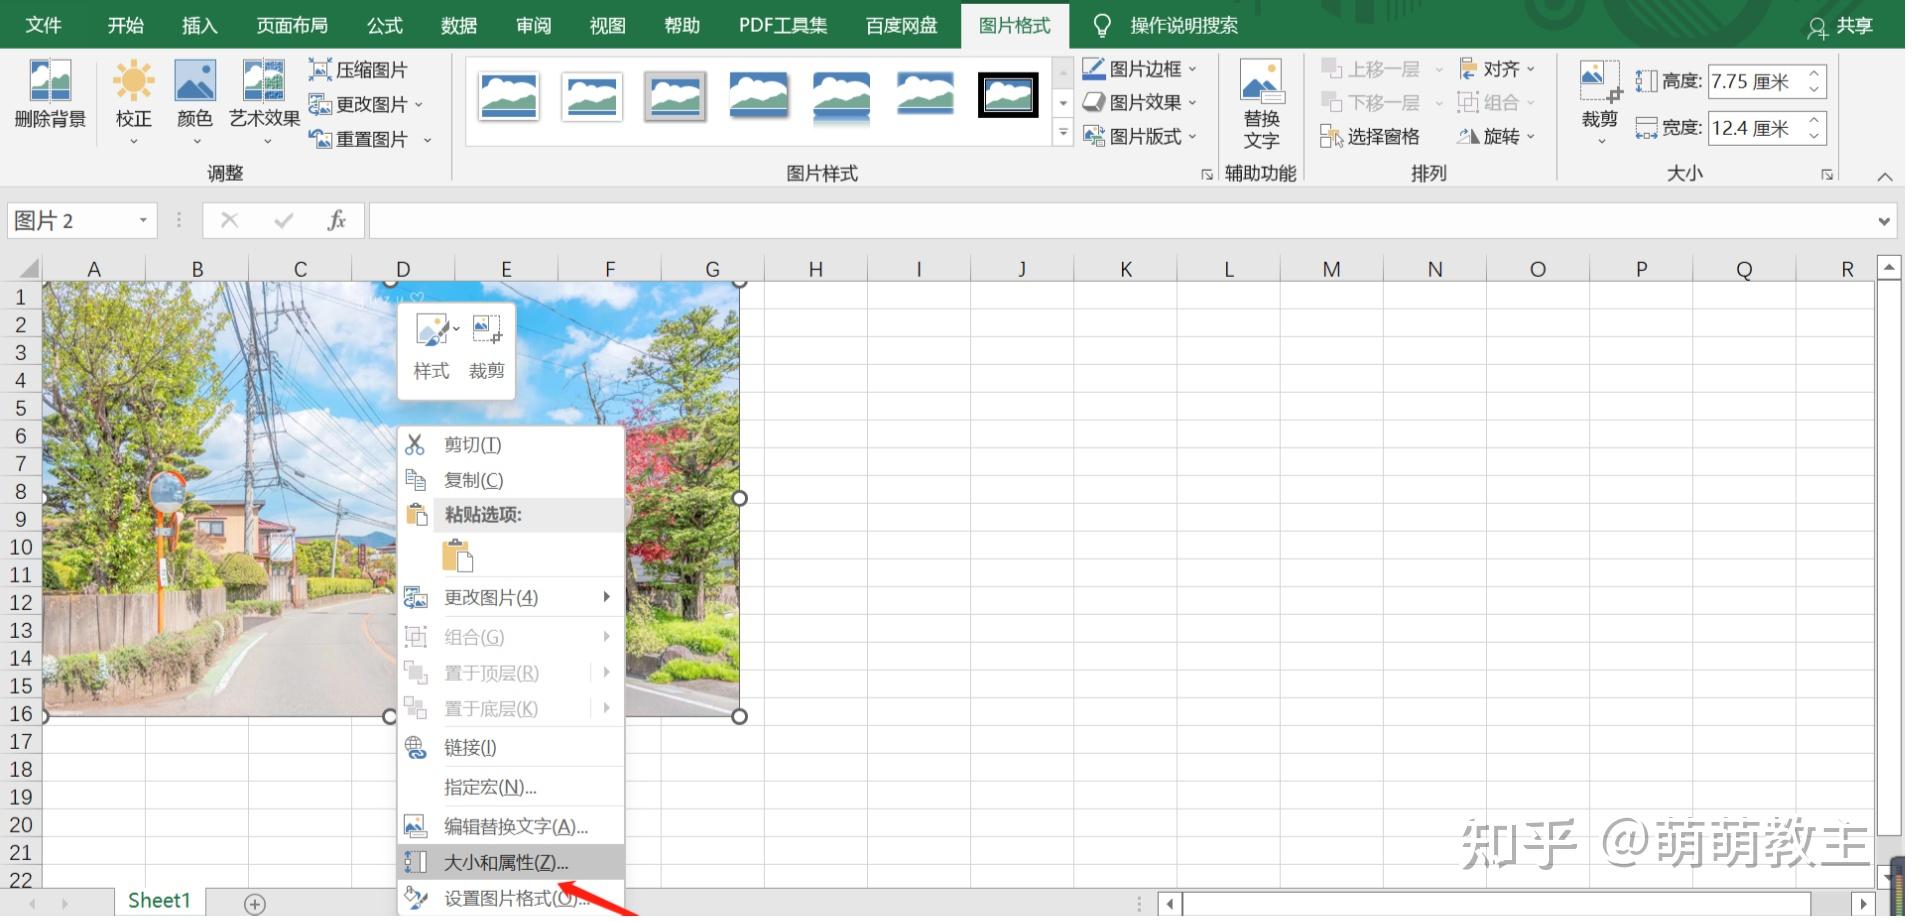1920x921 pixels.
Task: Click the 宽度 width input field
Action: coord(1756,128)
